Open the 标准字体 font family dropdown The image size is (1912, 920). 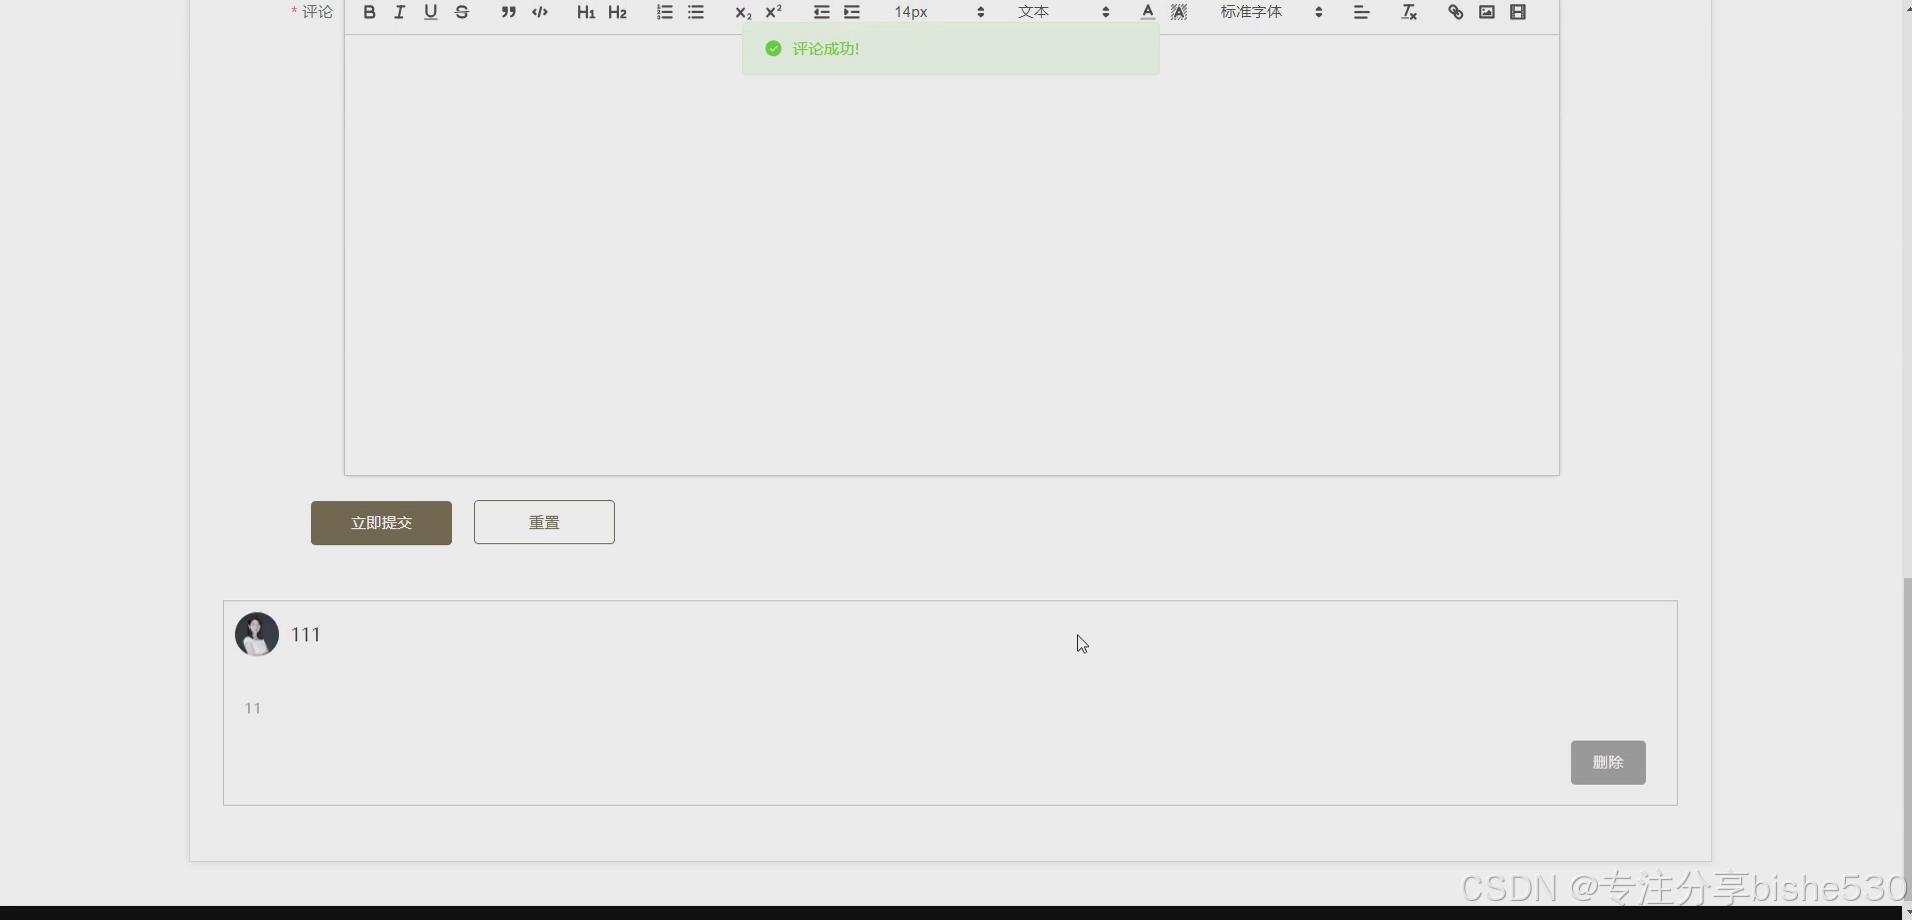(1271, 12)
